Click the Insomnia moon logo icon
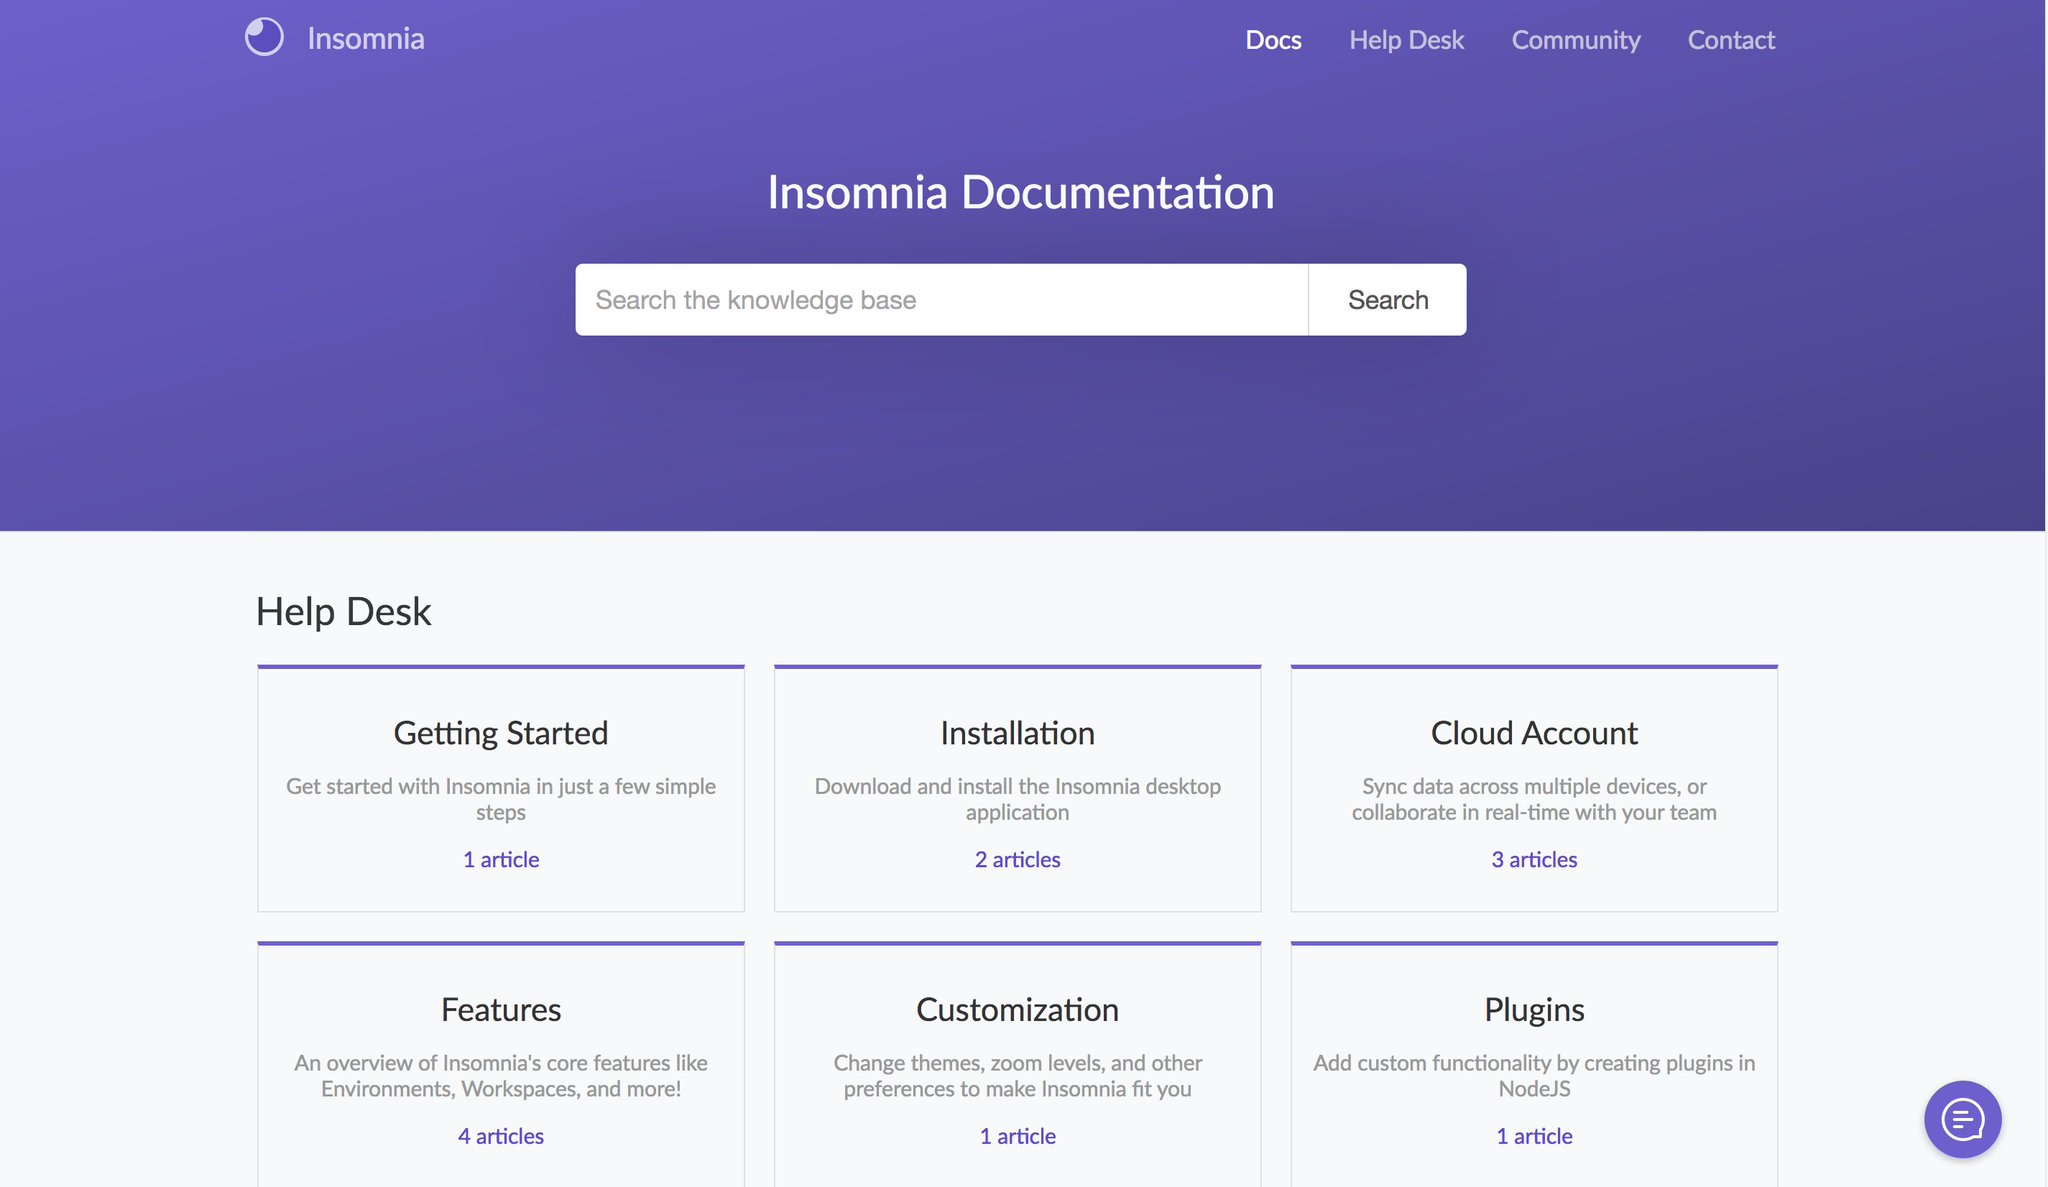 pos(264,38)
